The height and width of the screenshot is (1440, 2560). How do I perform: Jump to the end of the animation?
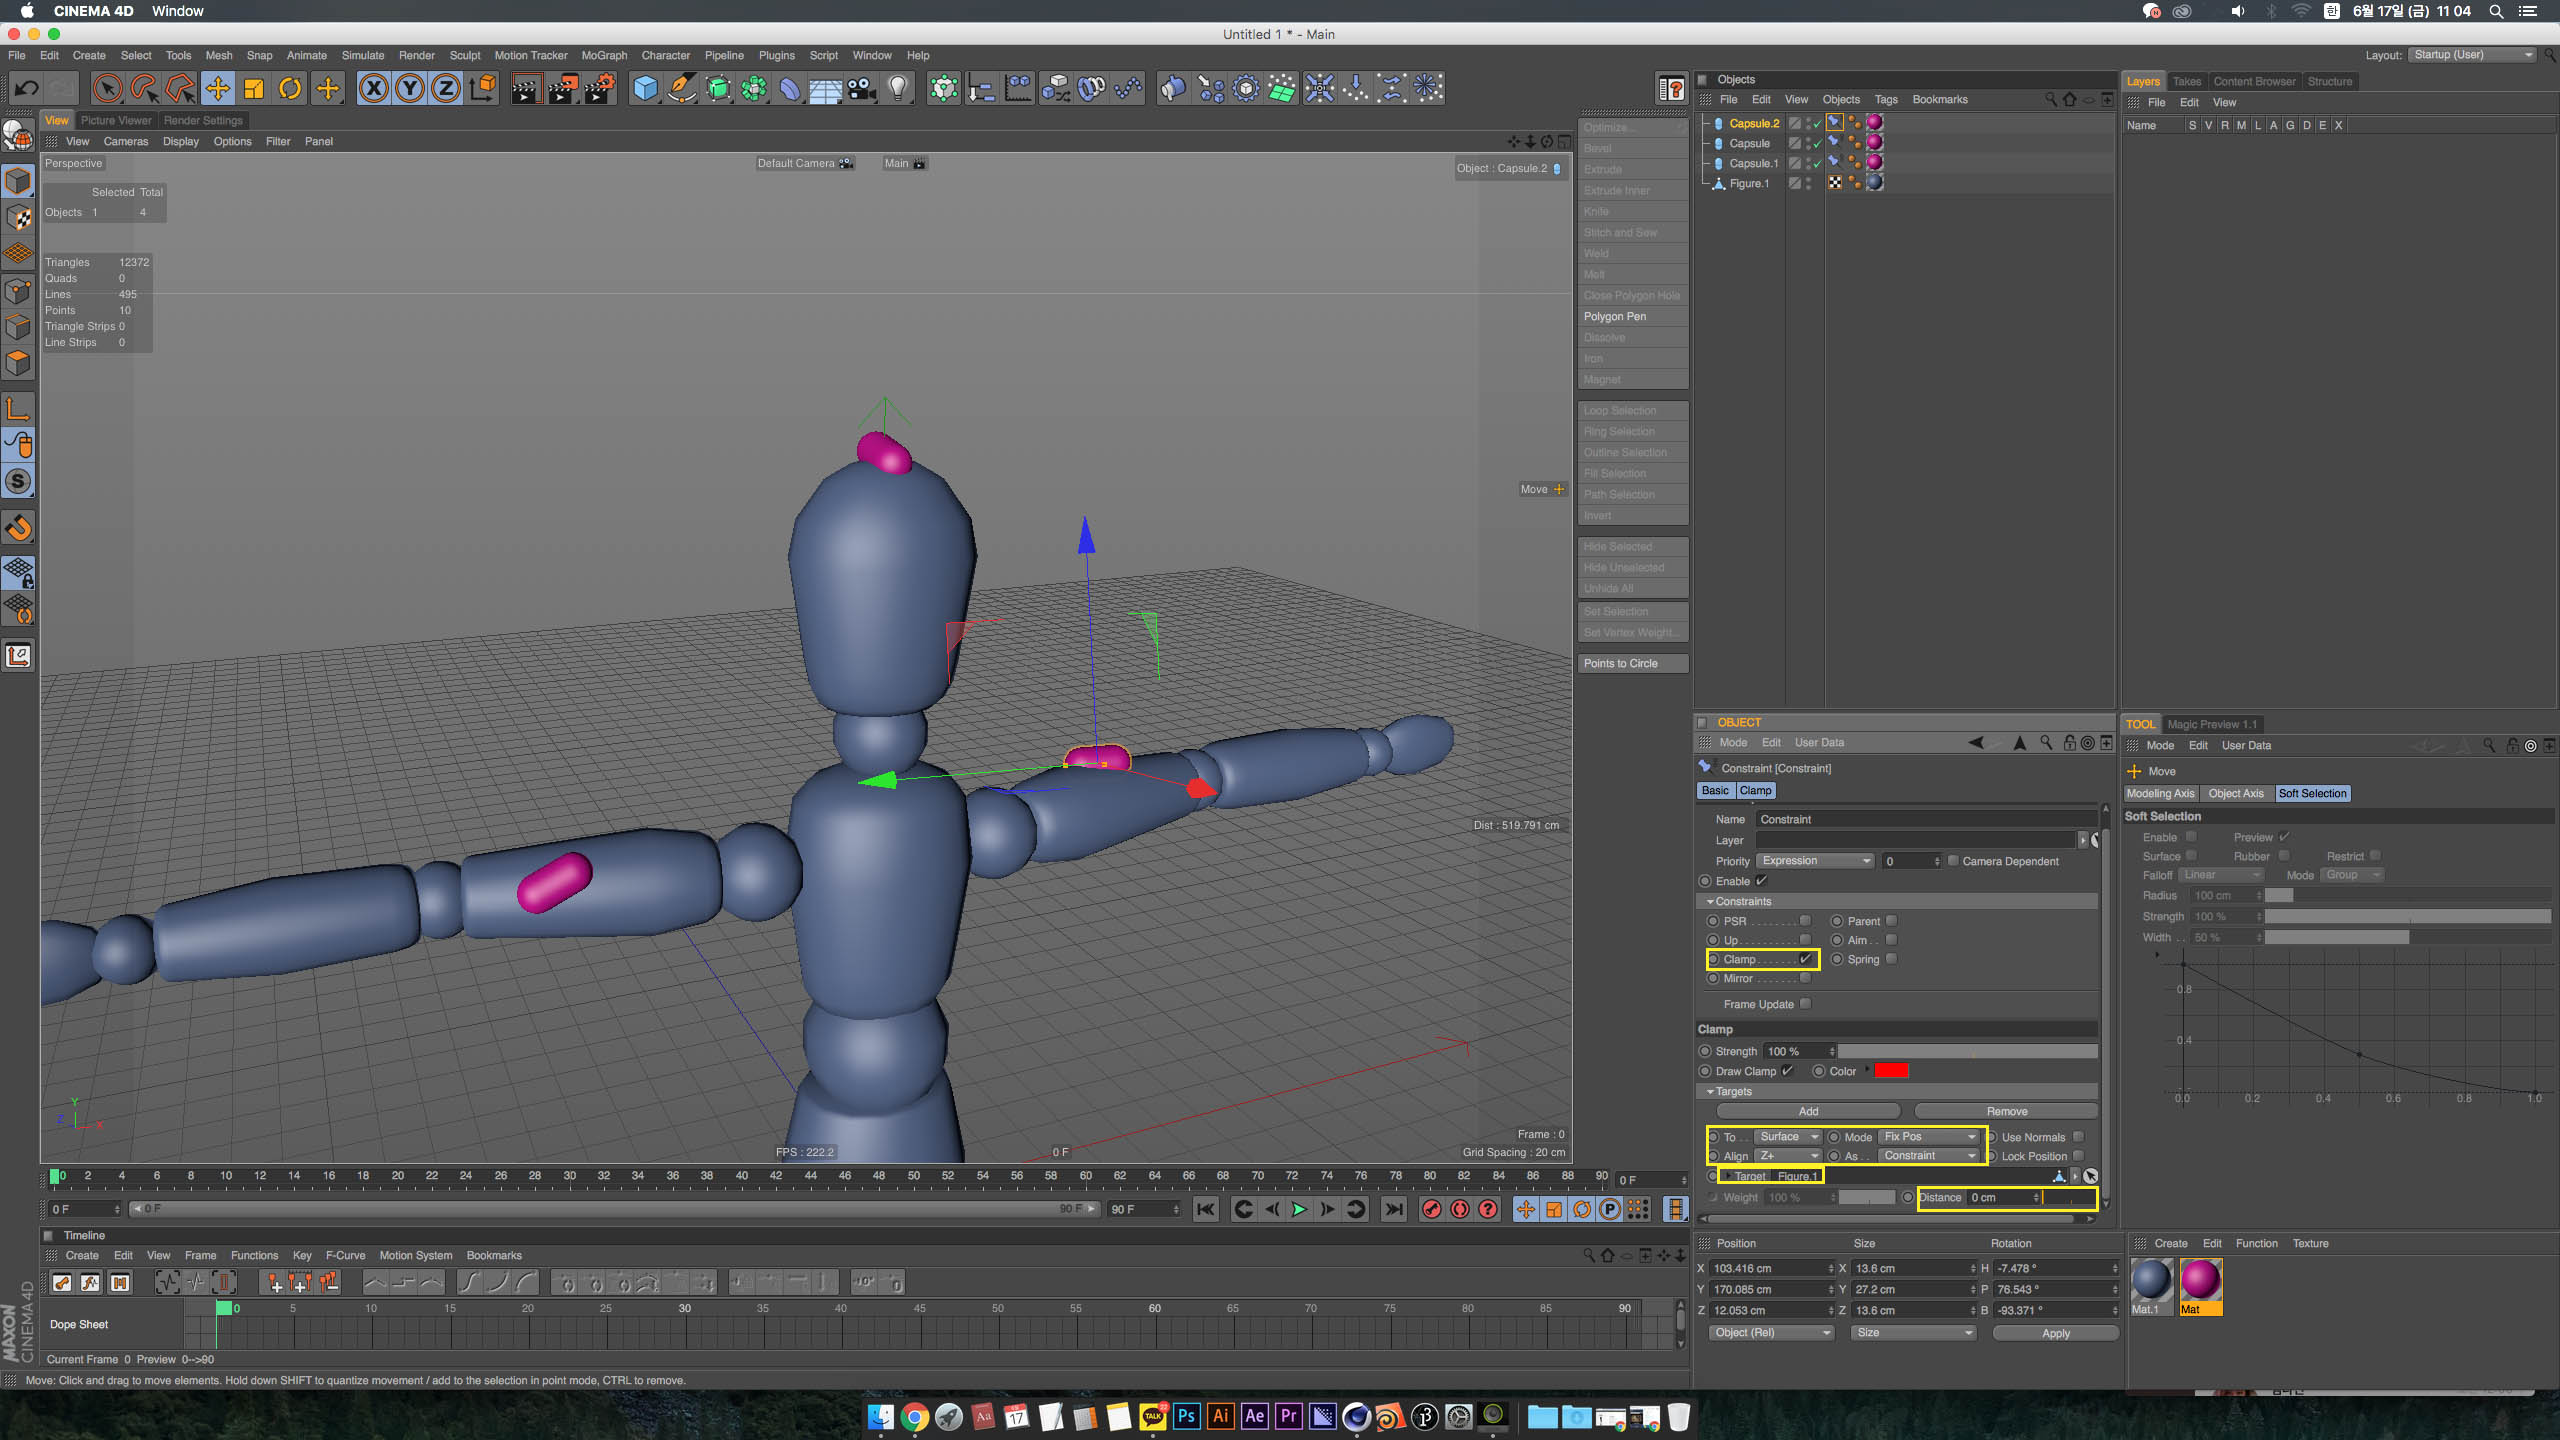point(1393,1210)
